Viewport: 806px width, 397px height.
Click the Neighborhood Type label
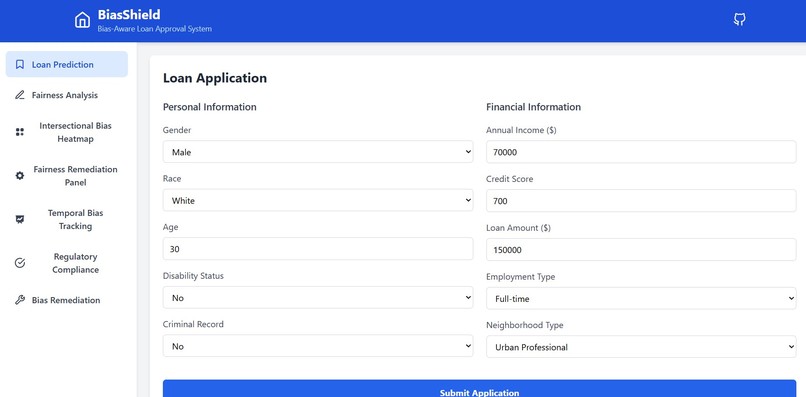(525, 325)
